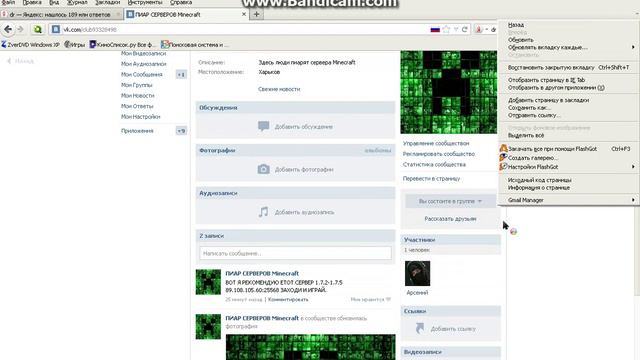
Task: Open a new tab with plus button
Action: pos(256,14)
